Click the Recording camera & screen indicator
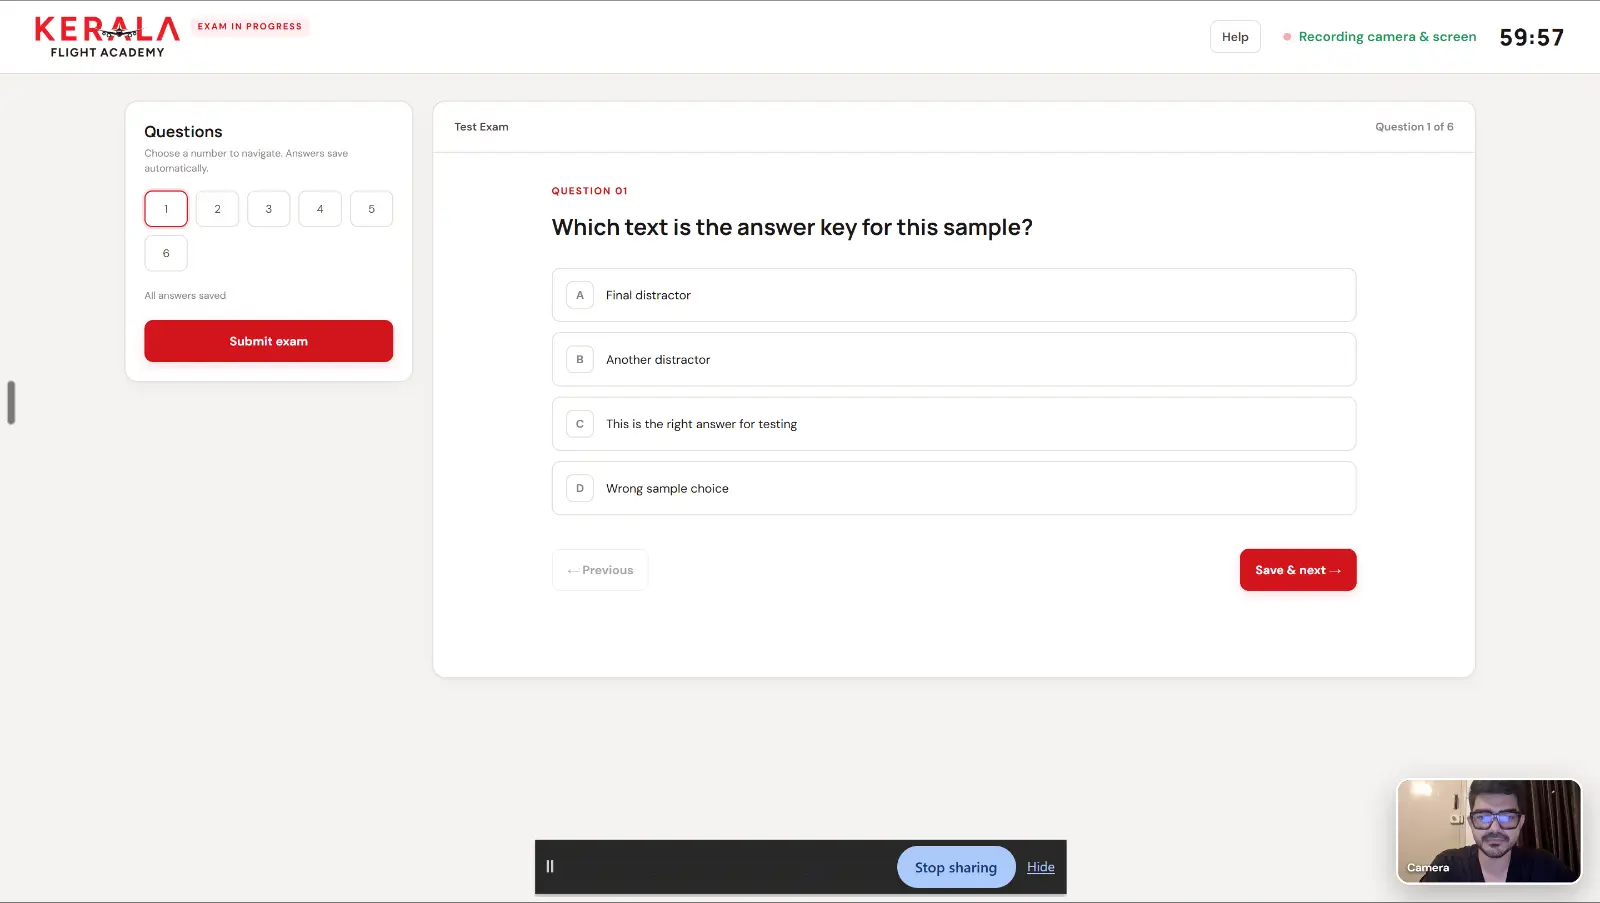Image resolution: width=1600 pixels, height=903 pixels. coord(1379,37)
